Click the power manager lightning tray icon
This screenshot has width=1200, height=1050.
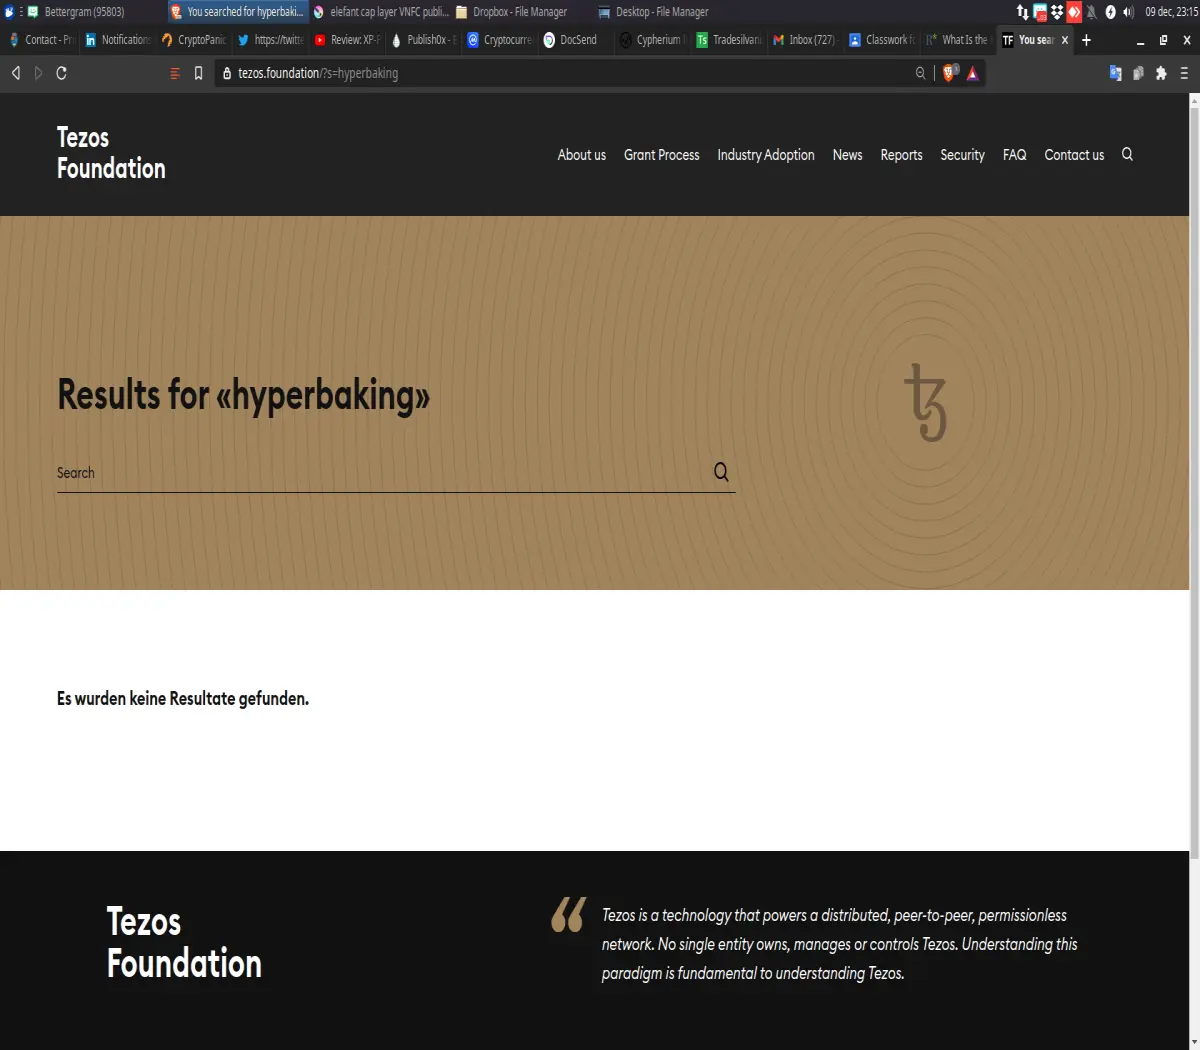1110,12
